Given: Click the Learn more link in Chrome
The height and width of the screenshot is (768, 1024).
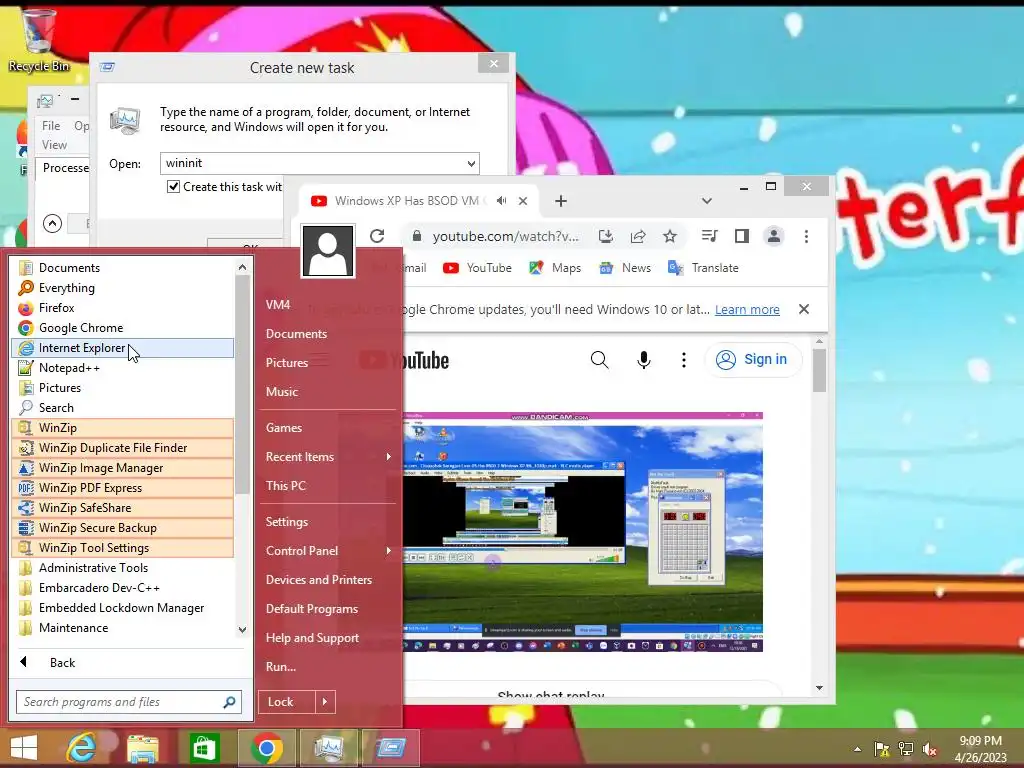Looking at the screenshot, I should [747, 310].
